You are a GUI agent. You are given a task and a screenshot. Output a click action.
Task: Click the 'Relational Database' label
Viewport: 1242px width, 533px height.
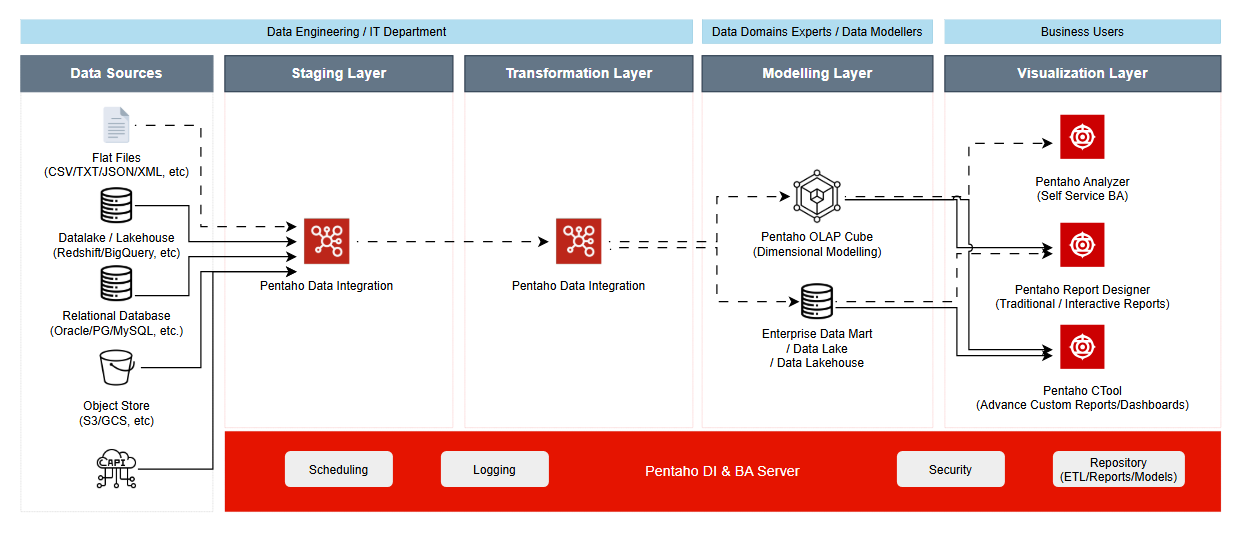click(116, 316)
